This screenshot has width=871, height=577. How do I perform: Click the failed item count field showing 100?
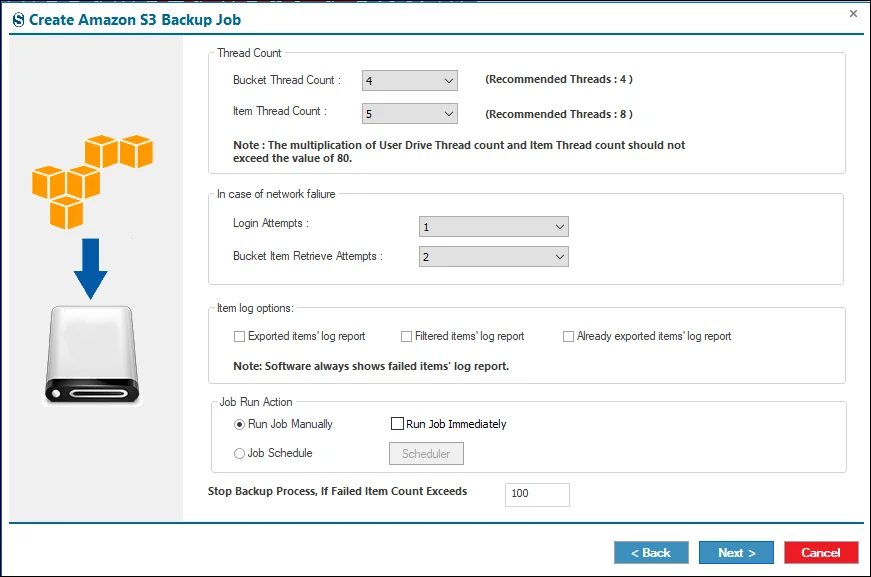(537, 494)
